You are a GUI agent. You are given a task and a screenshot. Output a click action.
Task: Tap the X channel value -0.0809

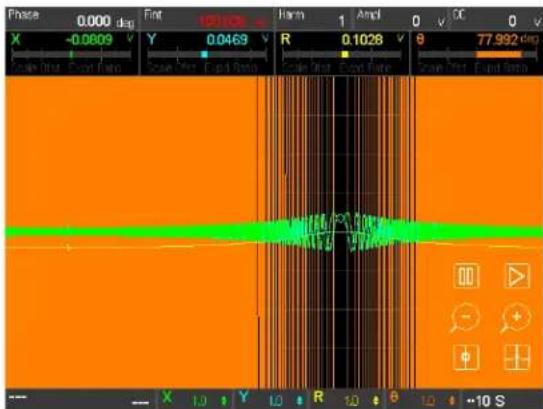pos(89,39)
